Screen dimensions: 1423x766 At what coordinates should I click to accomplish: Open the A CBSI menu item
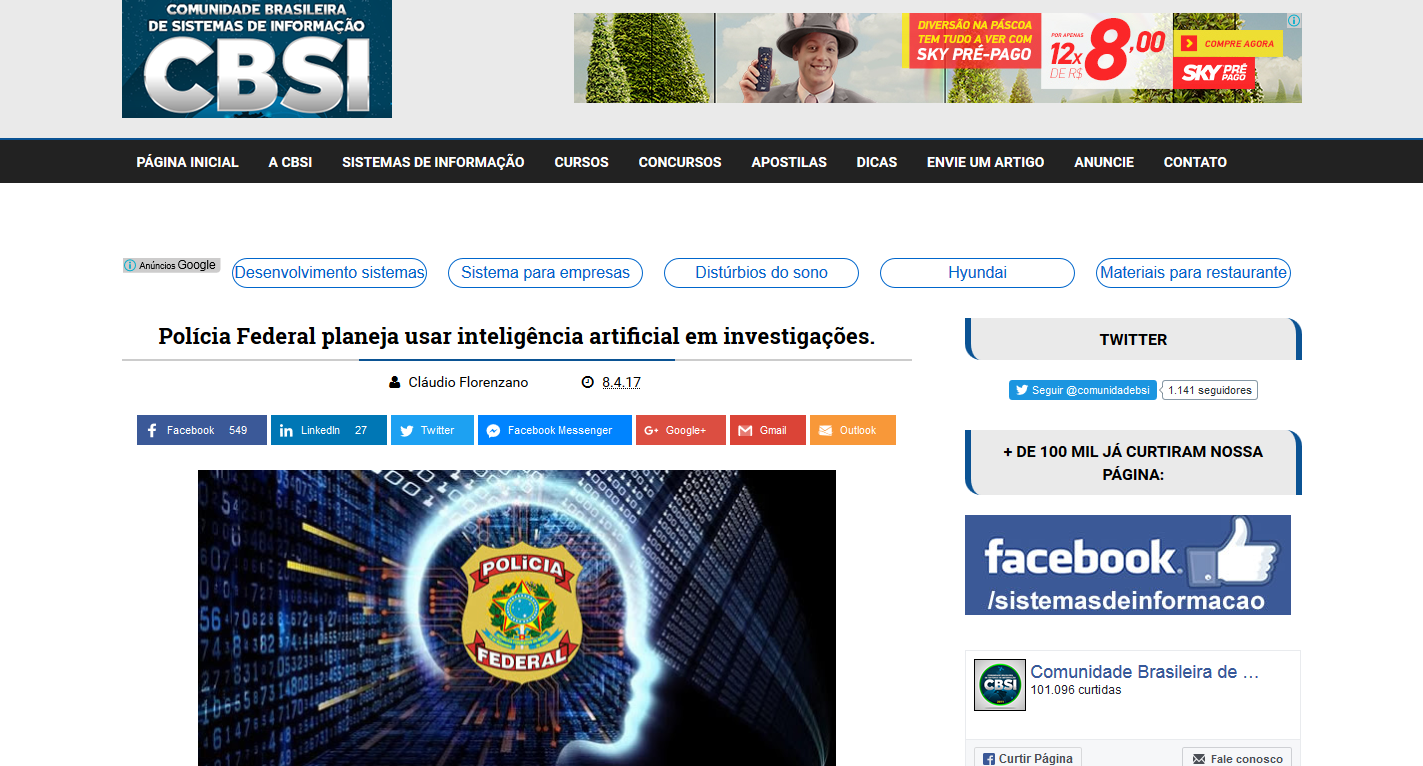pos(290,162)
